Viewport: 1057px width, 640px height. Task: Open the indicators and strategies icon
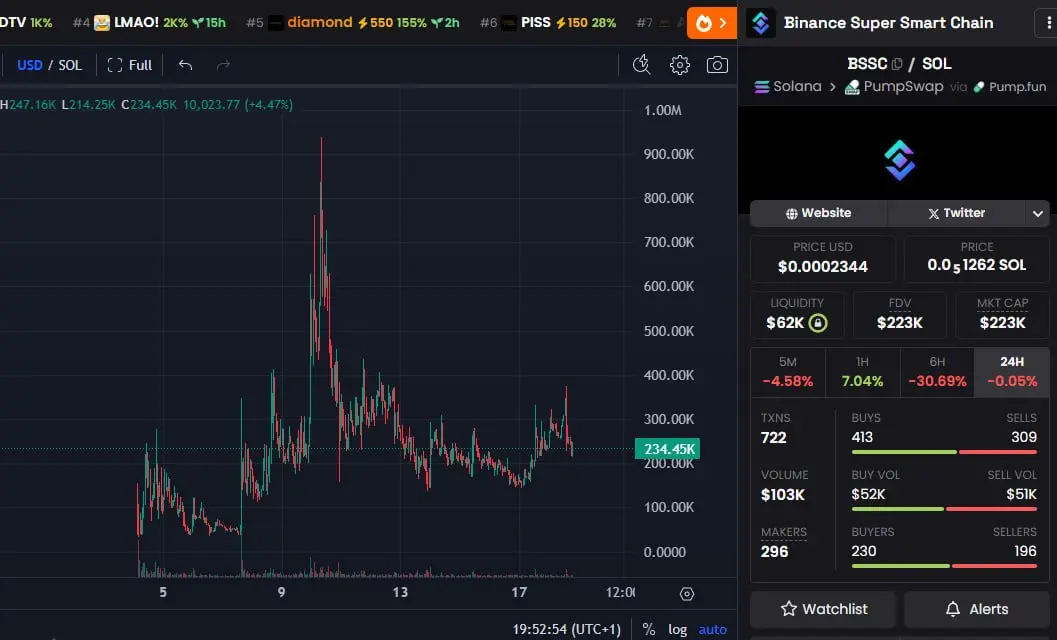[x=641, y=65]
